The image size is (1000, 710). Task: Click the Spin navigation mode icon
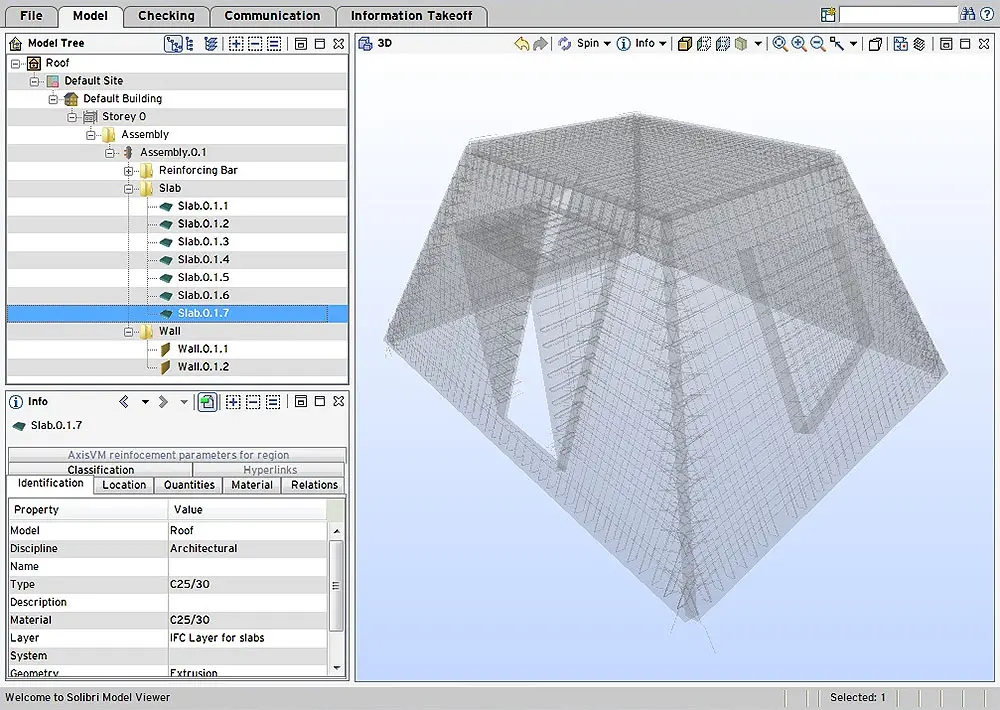click(x=565, y=44)
